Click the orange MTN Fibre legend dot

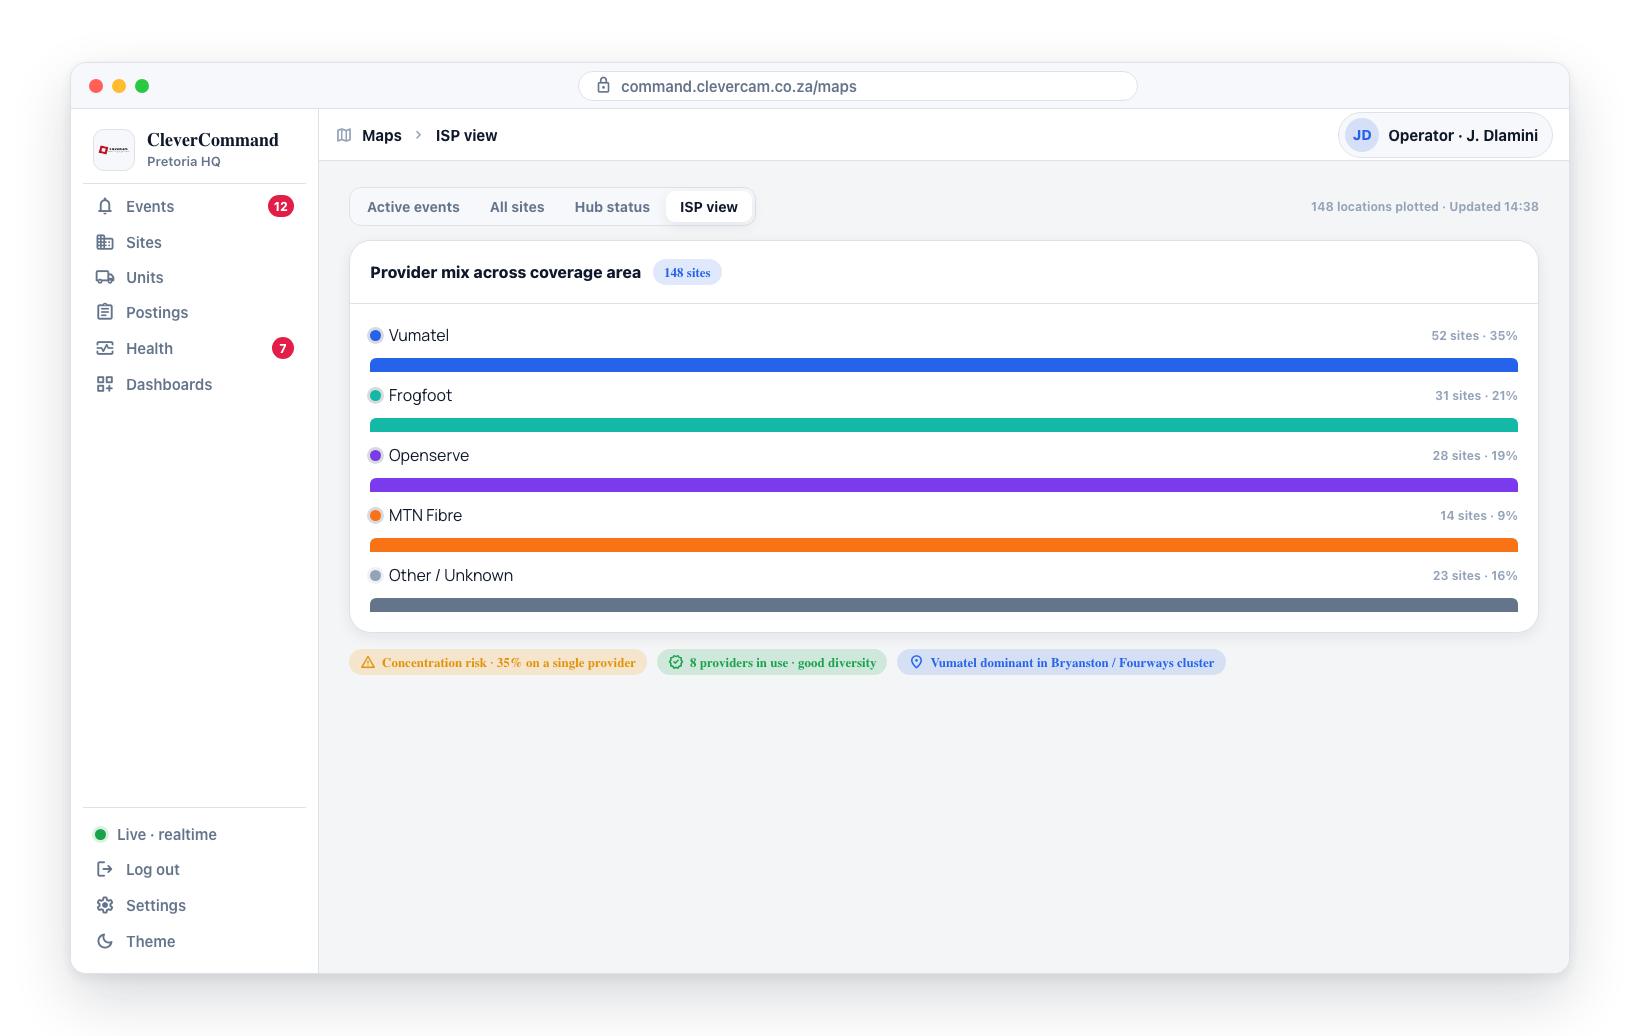tap(375, 515)
